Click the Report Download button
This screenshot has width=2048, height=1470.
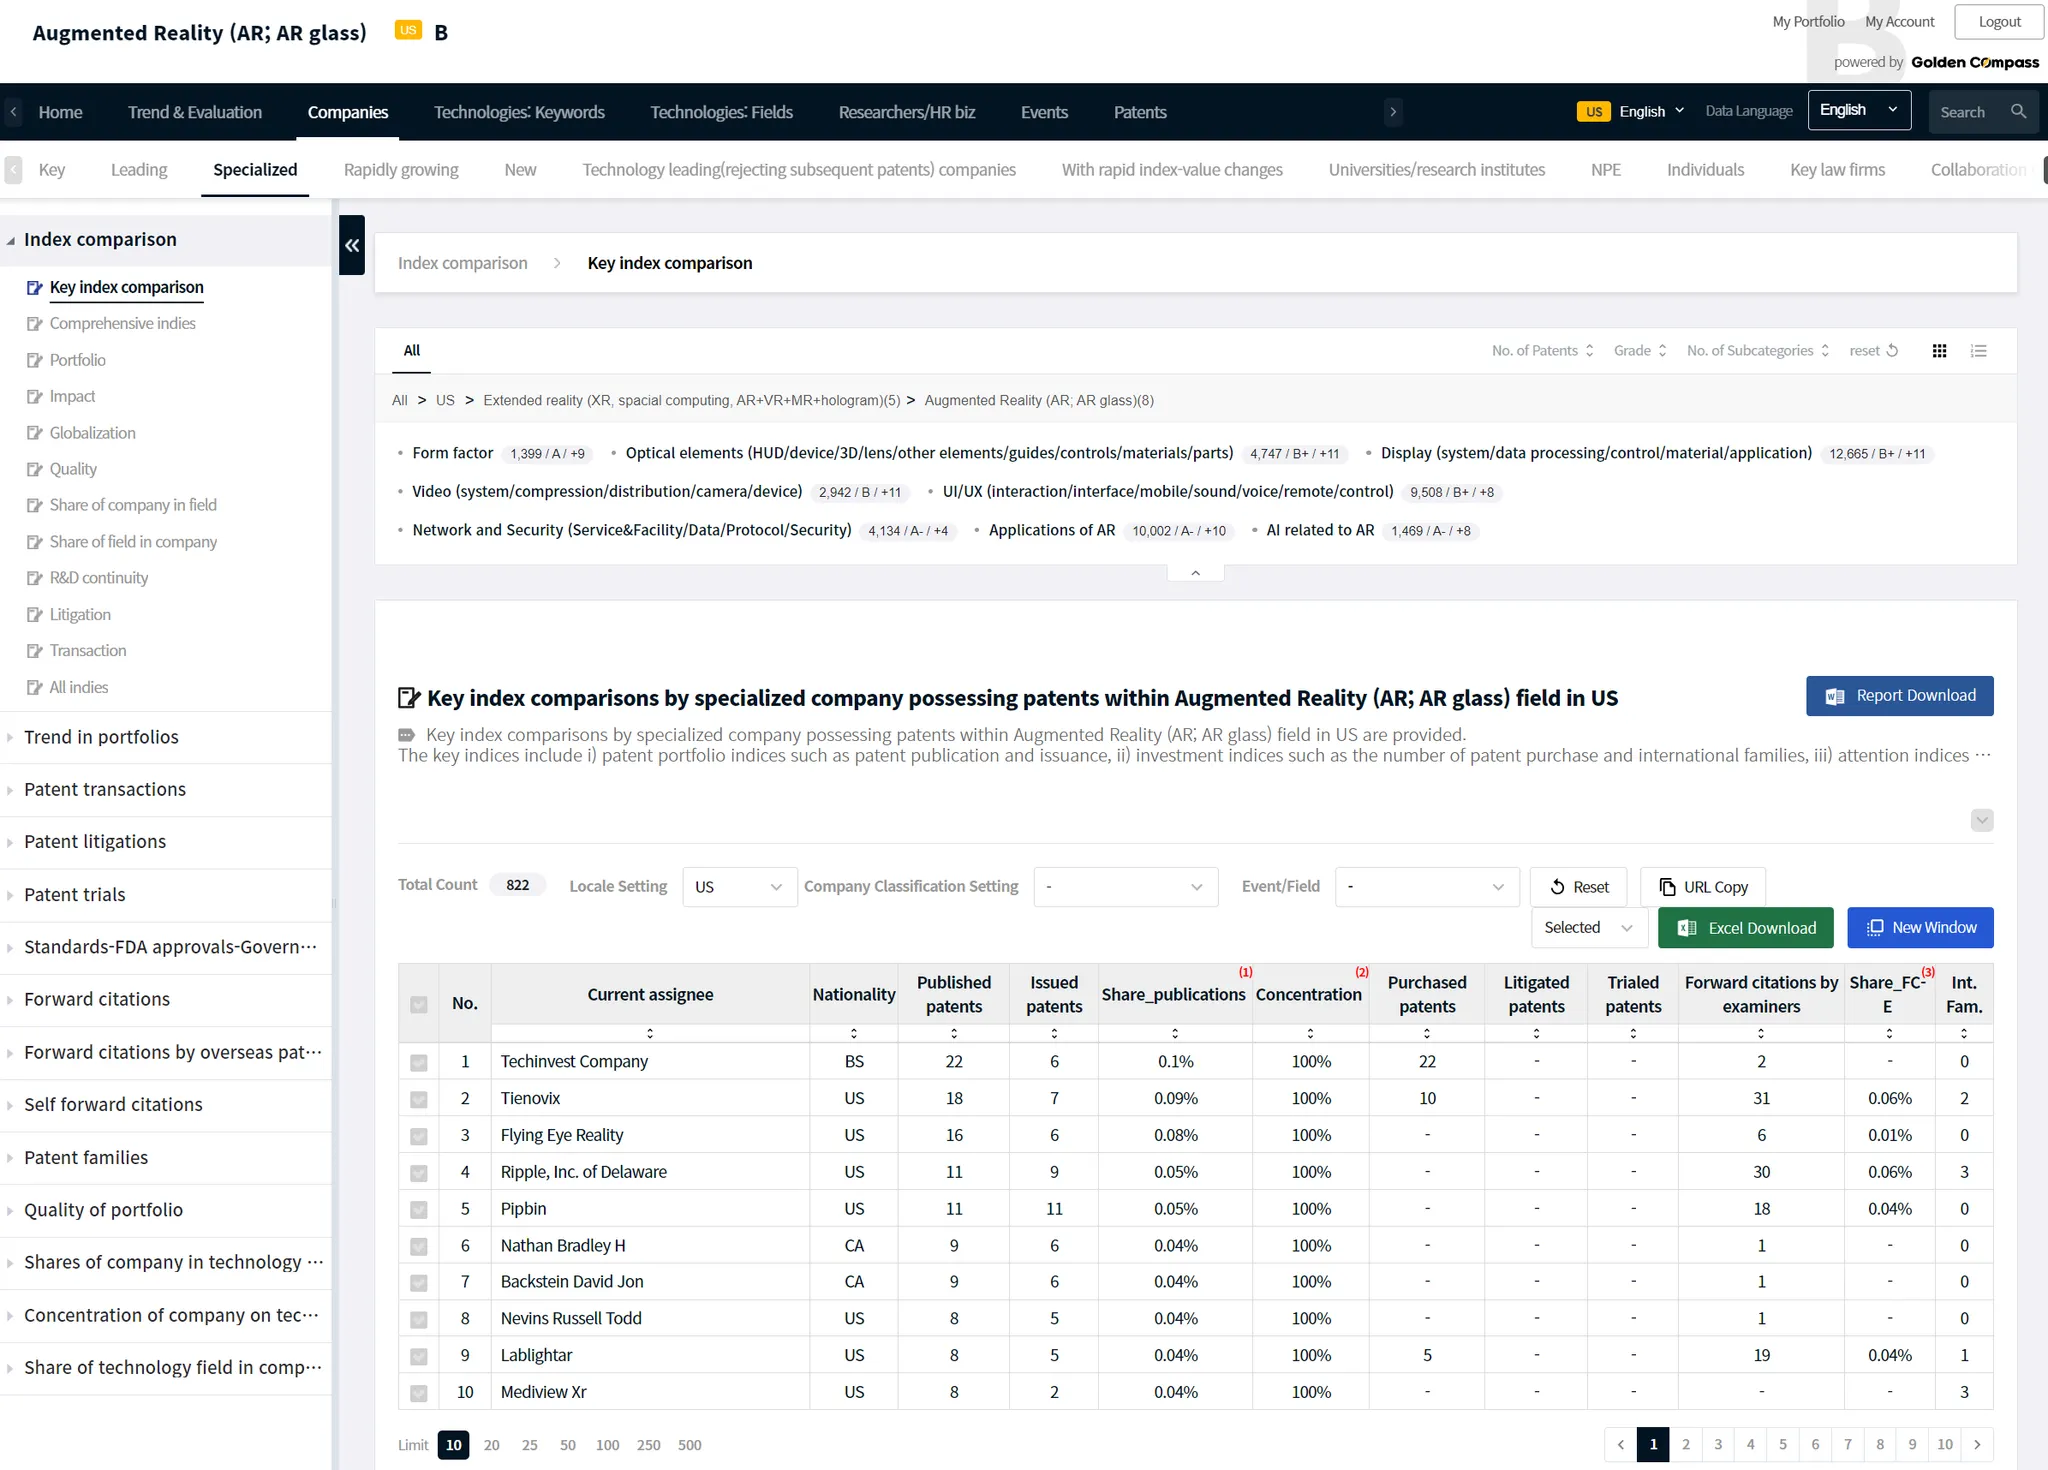1899,696
